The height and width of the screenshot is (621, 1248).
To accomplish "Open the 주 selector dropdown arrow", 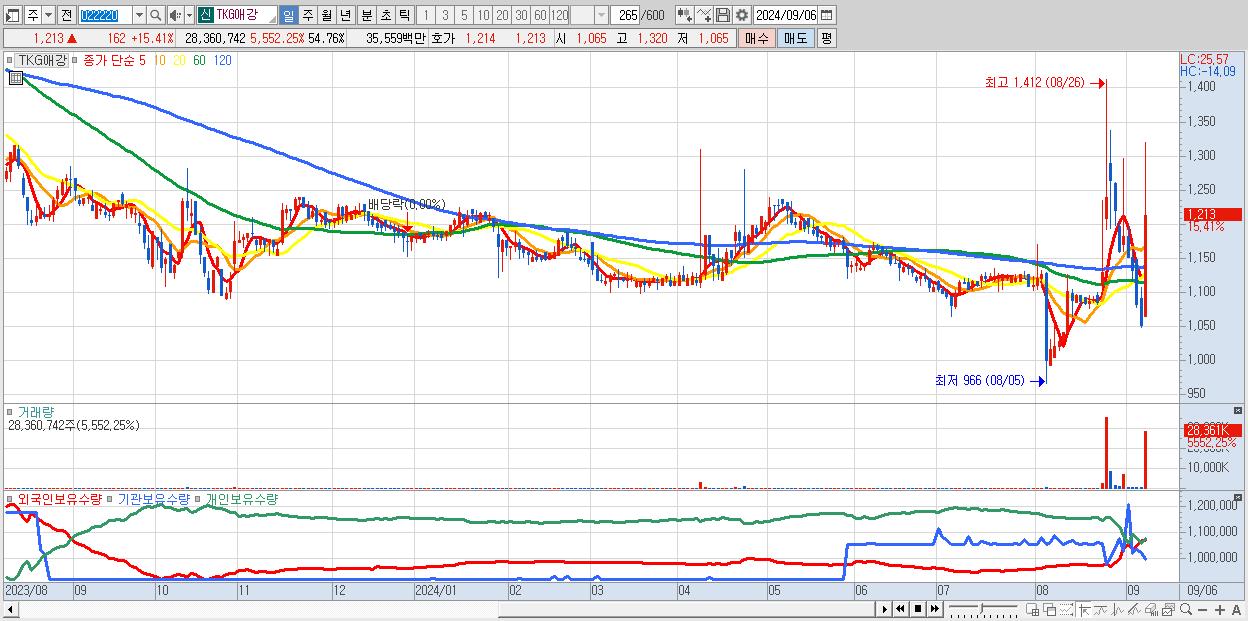I will (48, 15).
